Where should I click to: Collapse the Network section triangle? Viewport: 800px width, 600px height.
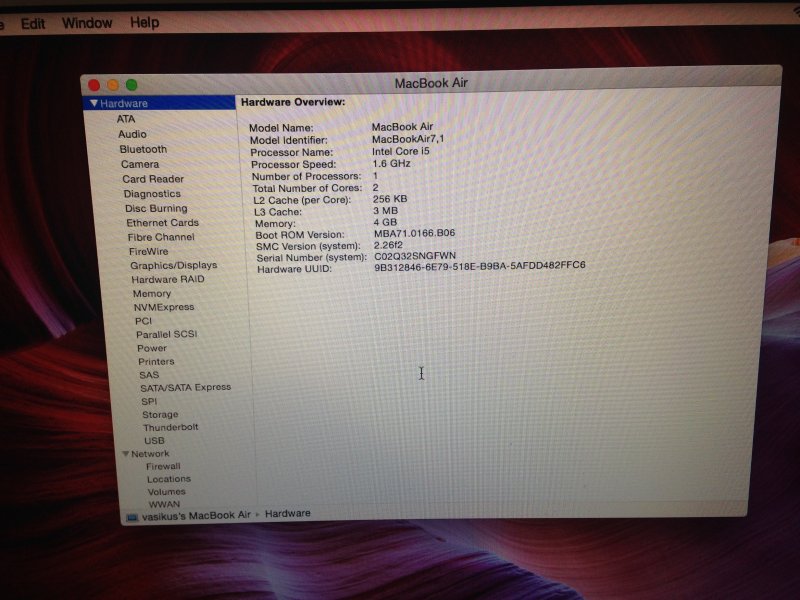click(x=126, y=454)
